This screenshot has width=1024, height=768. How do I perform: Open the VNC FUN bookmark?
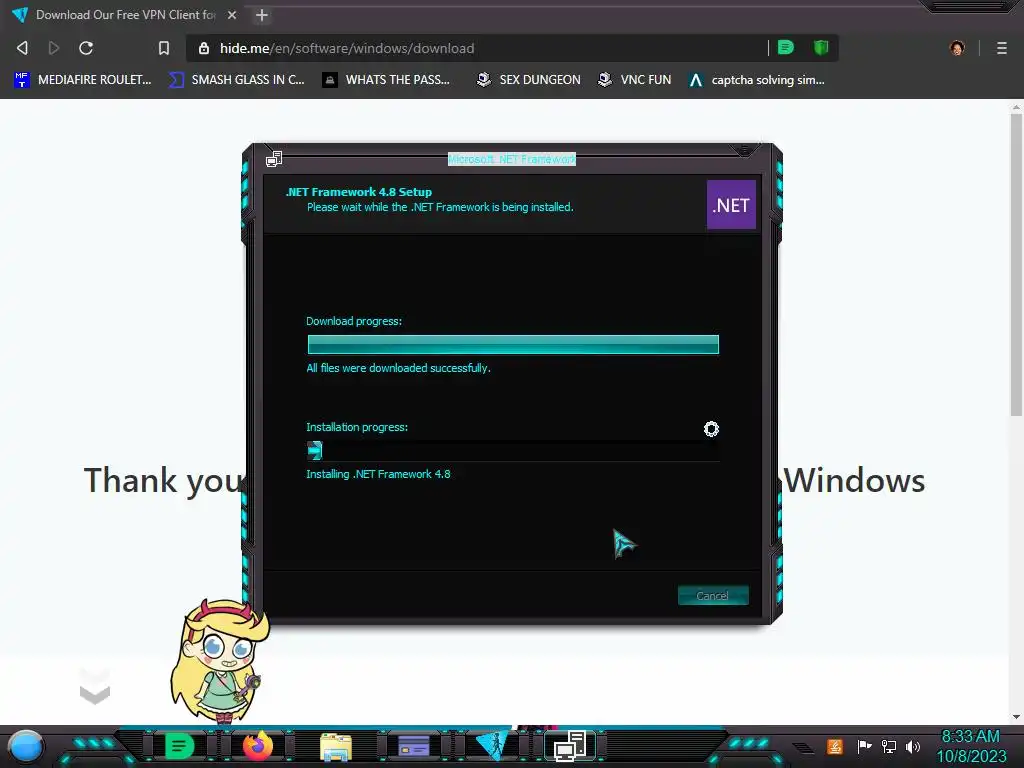pyautogui.click(x=634, y=80)
